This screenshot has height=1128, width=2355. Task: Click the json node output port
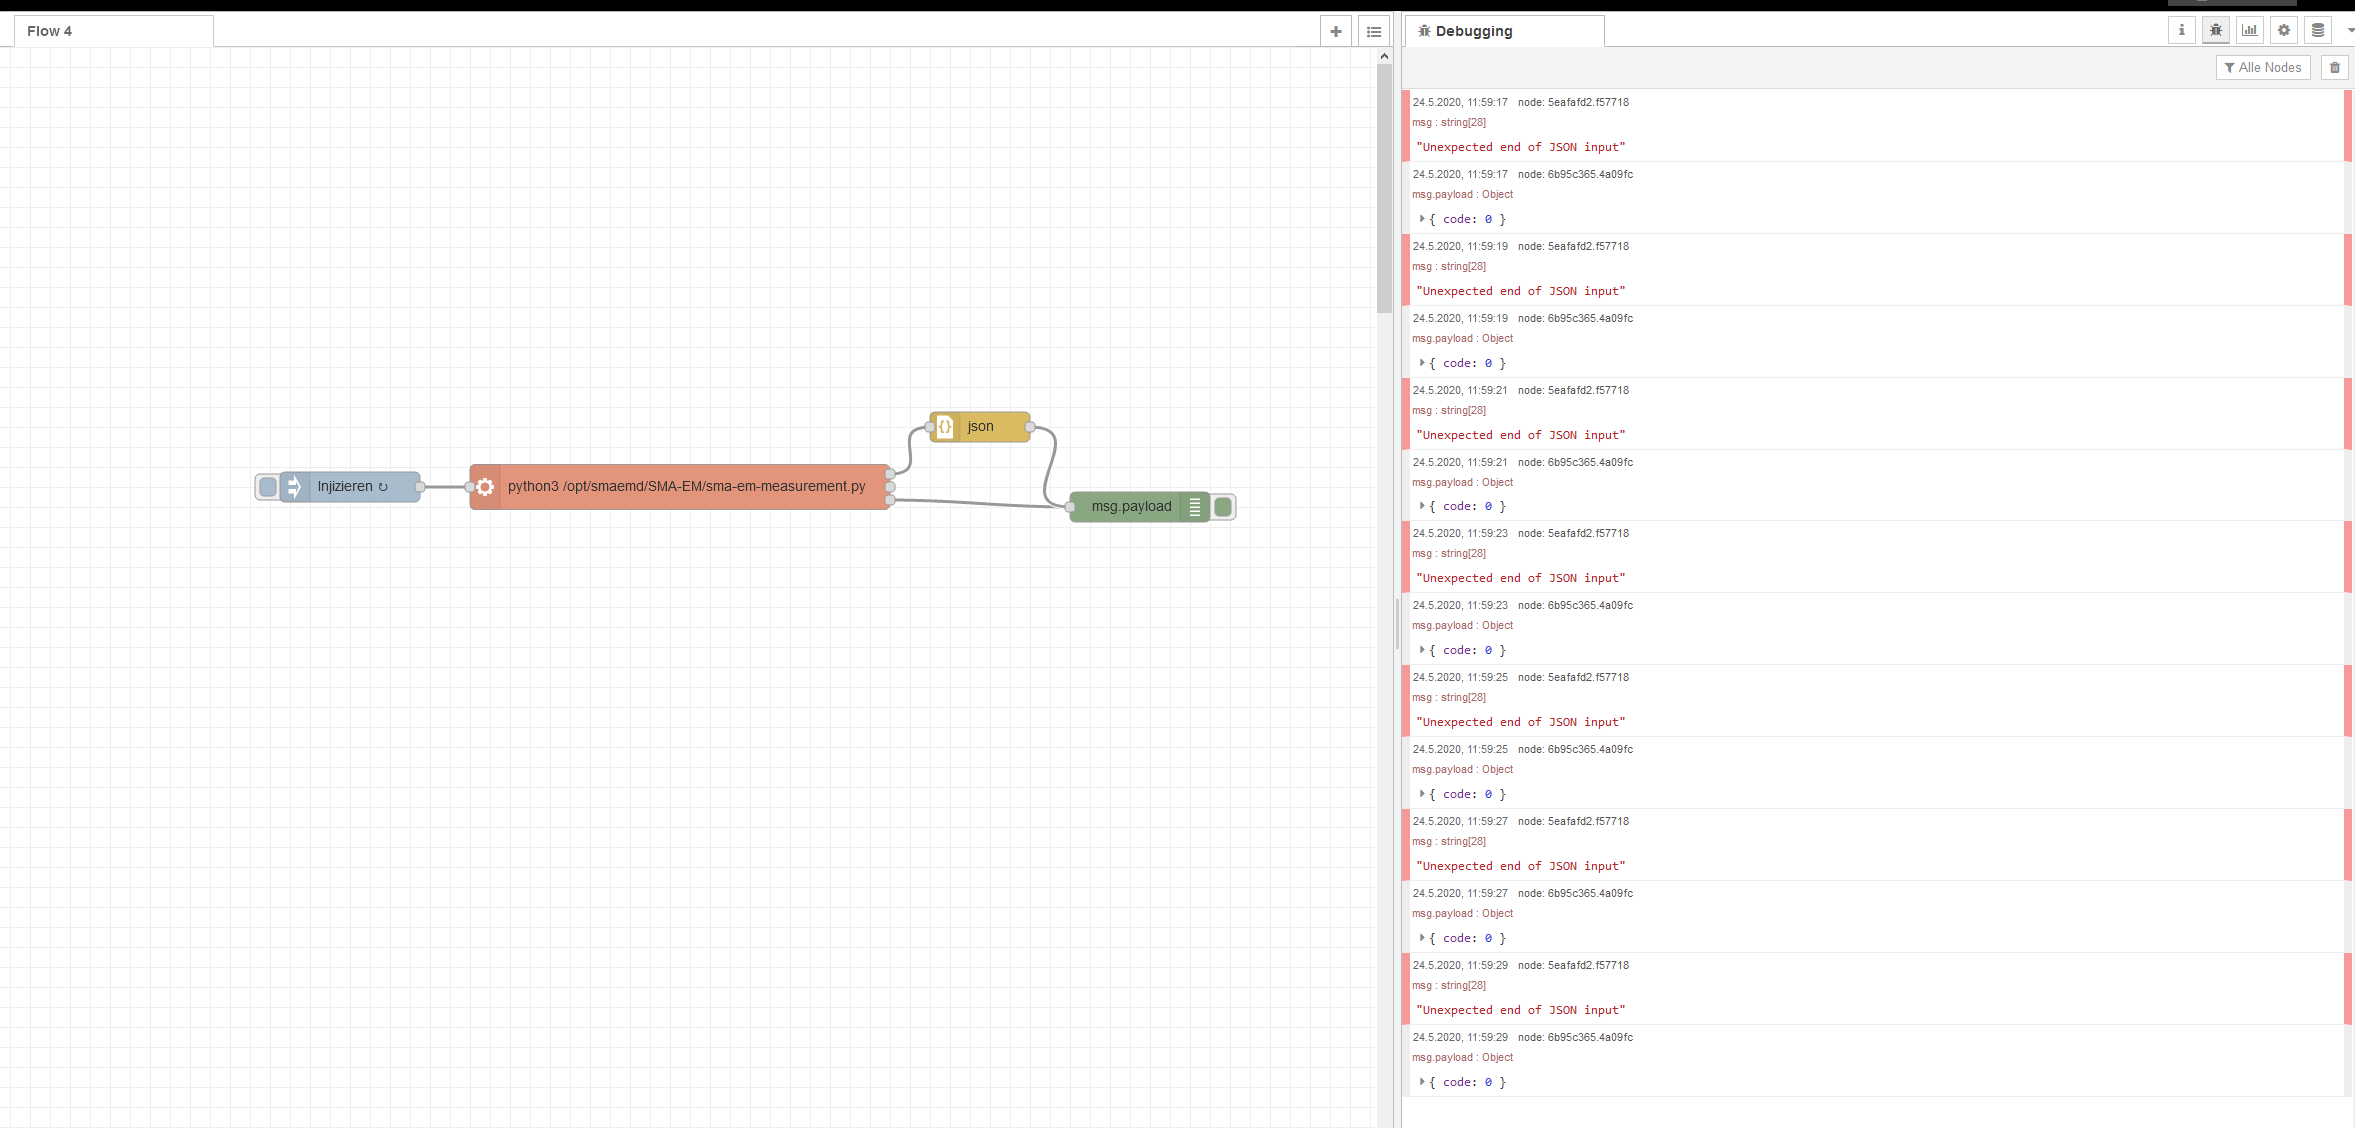coord(1030,427)
